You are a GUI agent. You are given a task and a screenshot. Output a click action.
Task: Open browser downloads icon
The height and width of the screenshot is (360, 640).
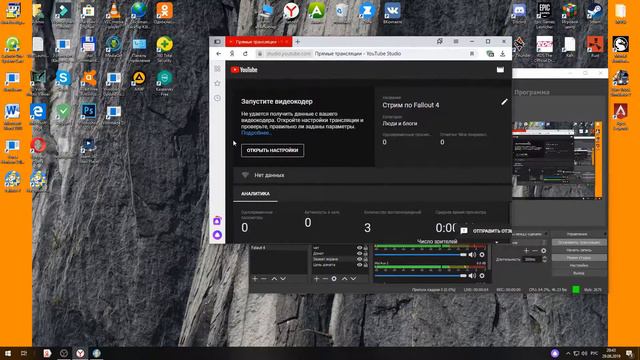pos(502,53)
